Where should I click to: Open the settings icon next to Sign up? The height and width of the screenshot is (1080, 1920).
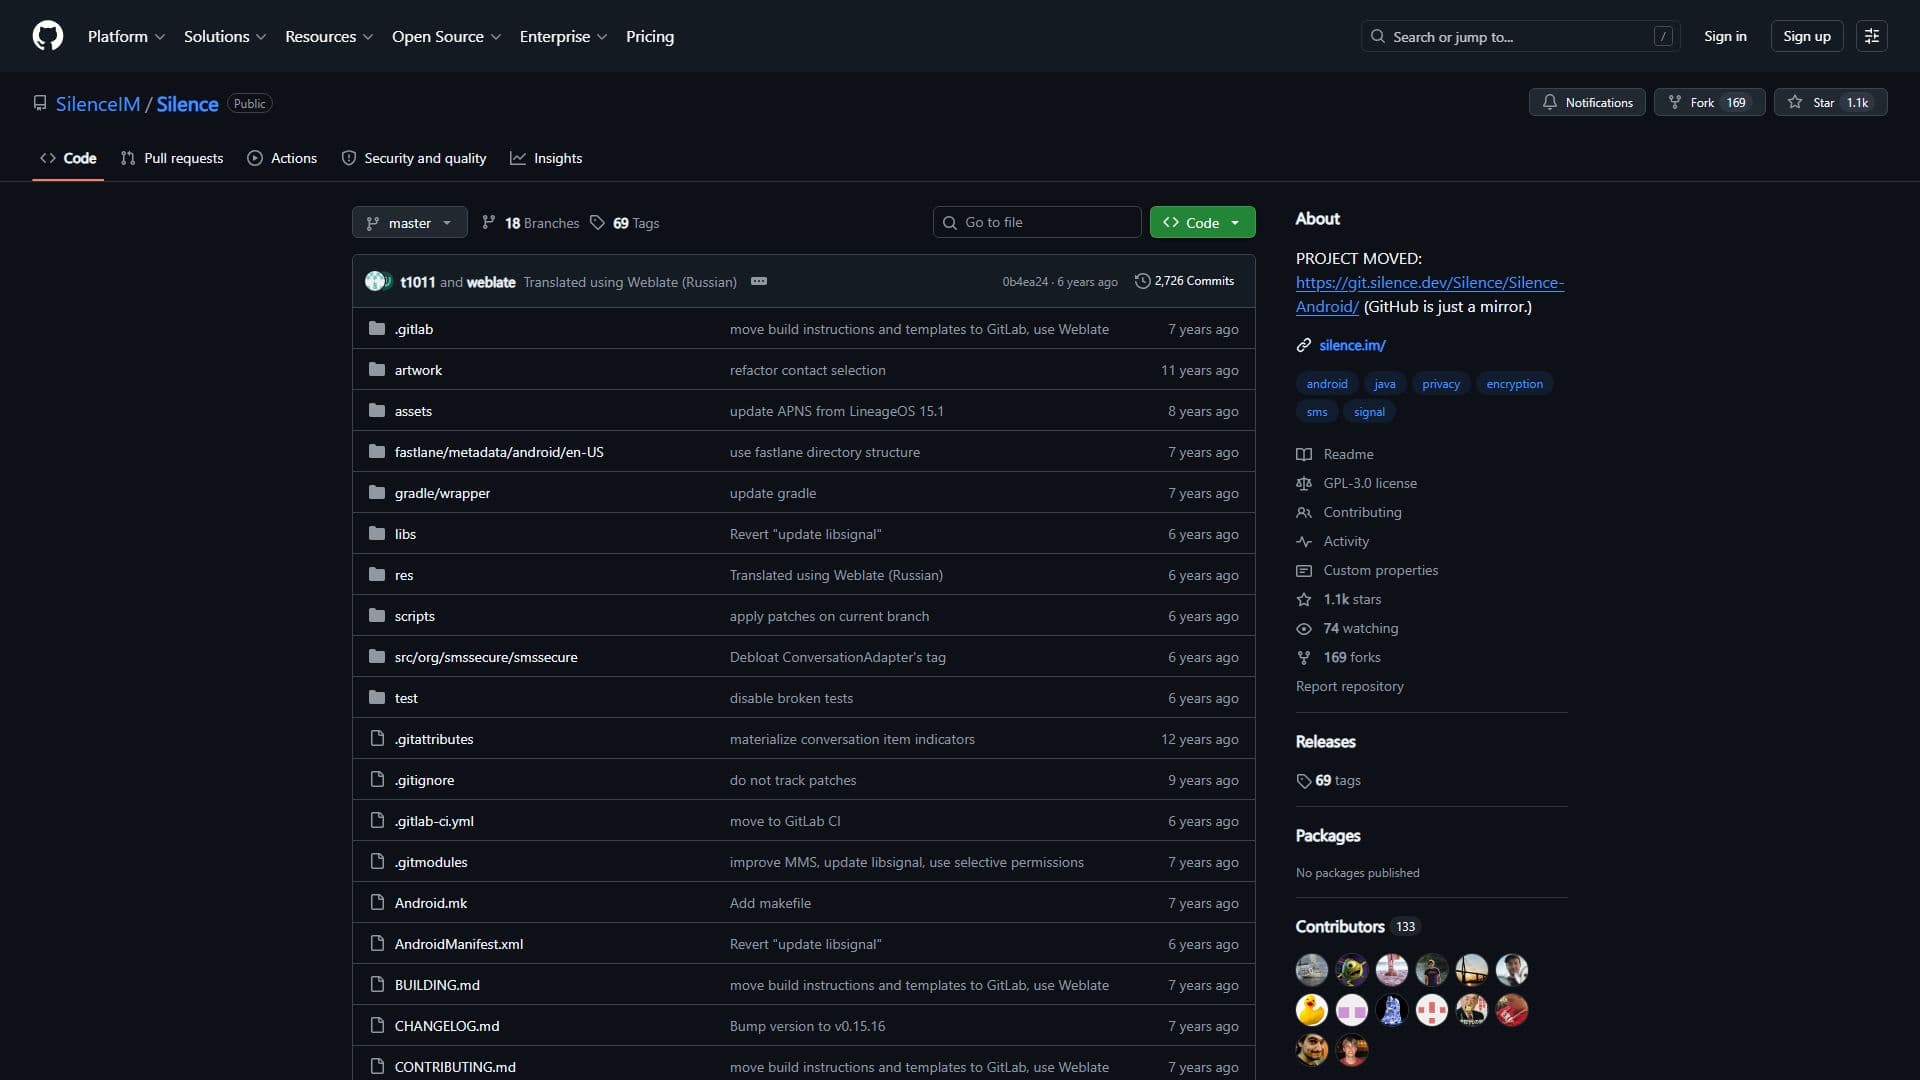coord(1872,36)
